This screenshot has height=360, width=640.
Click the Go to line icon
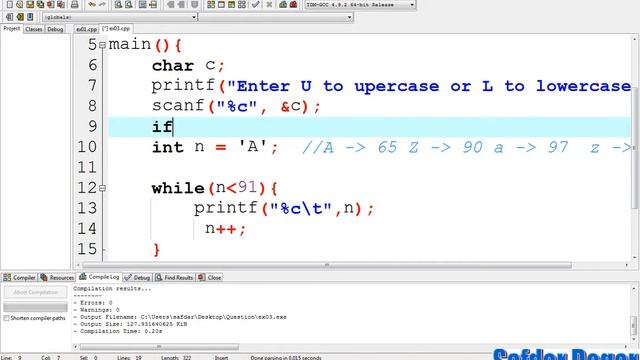(x=153, y=5)
